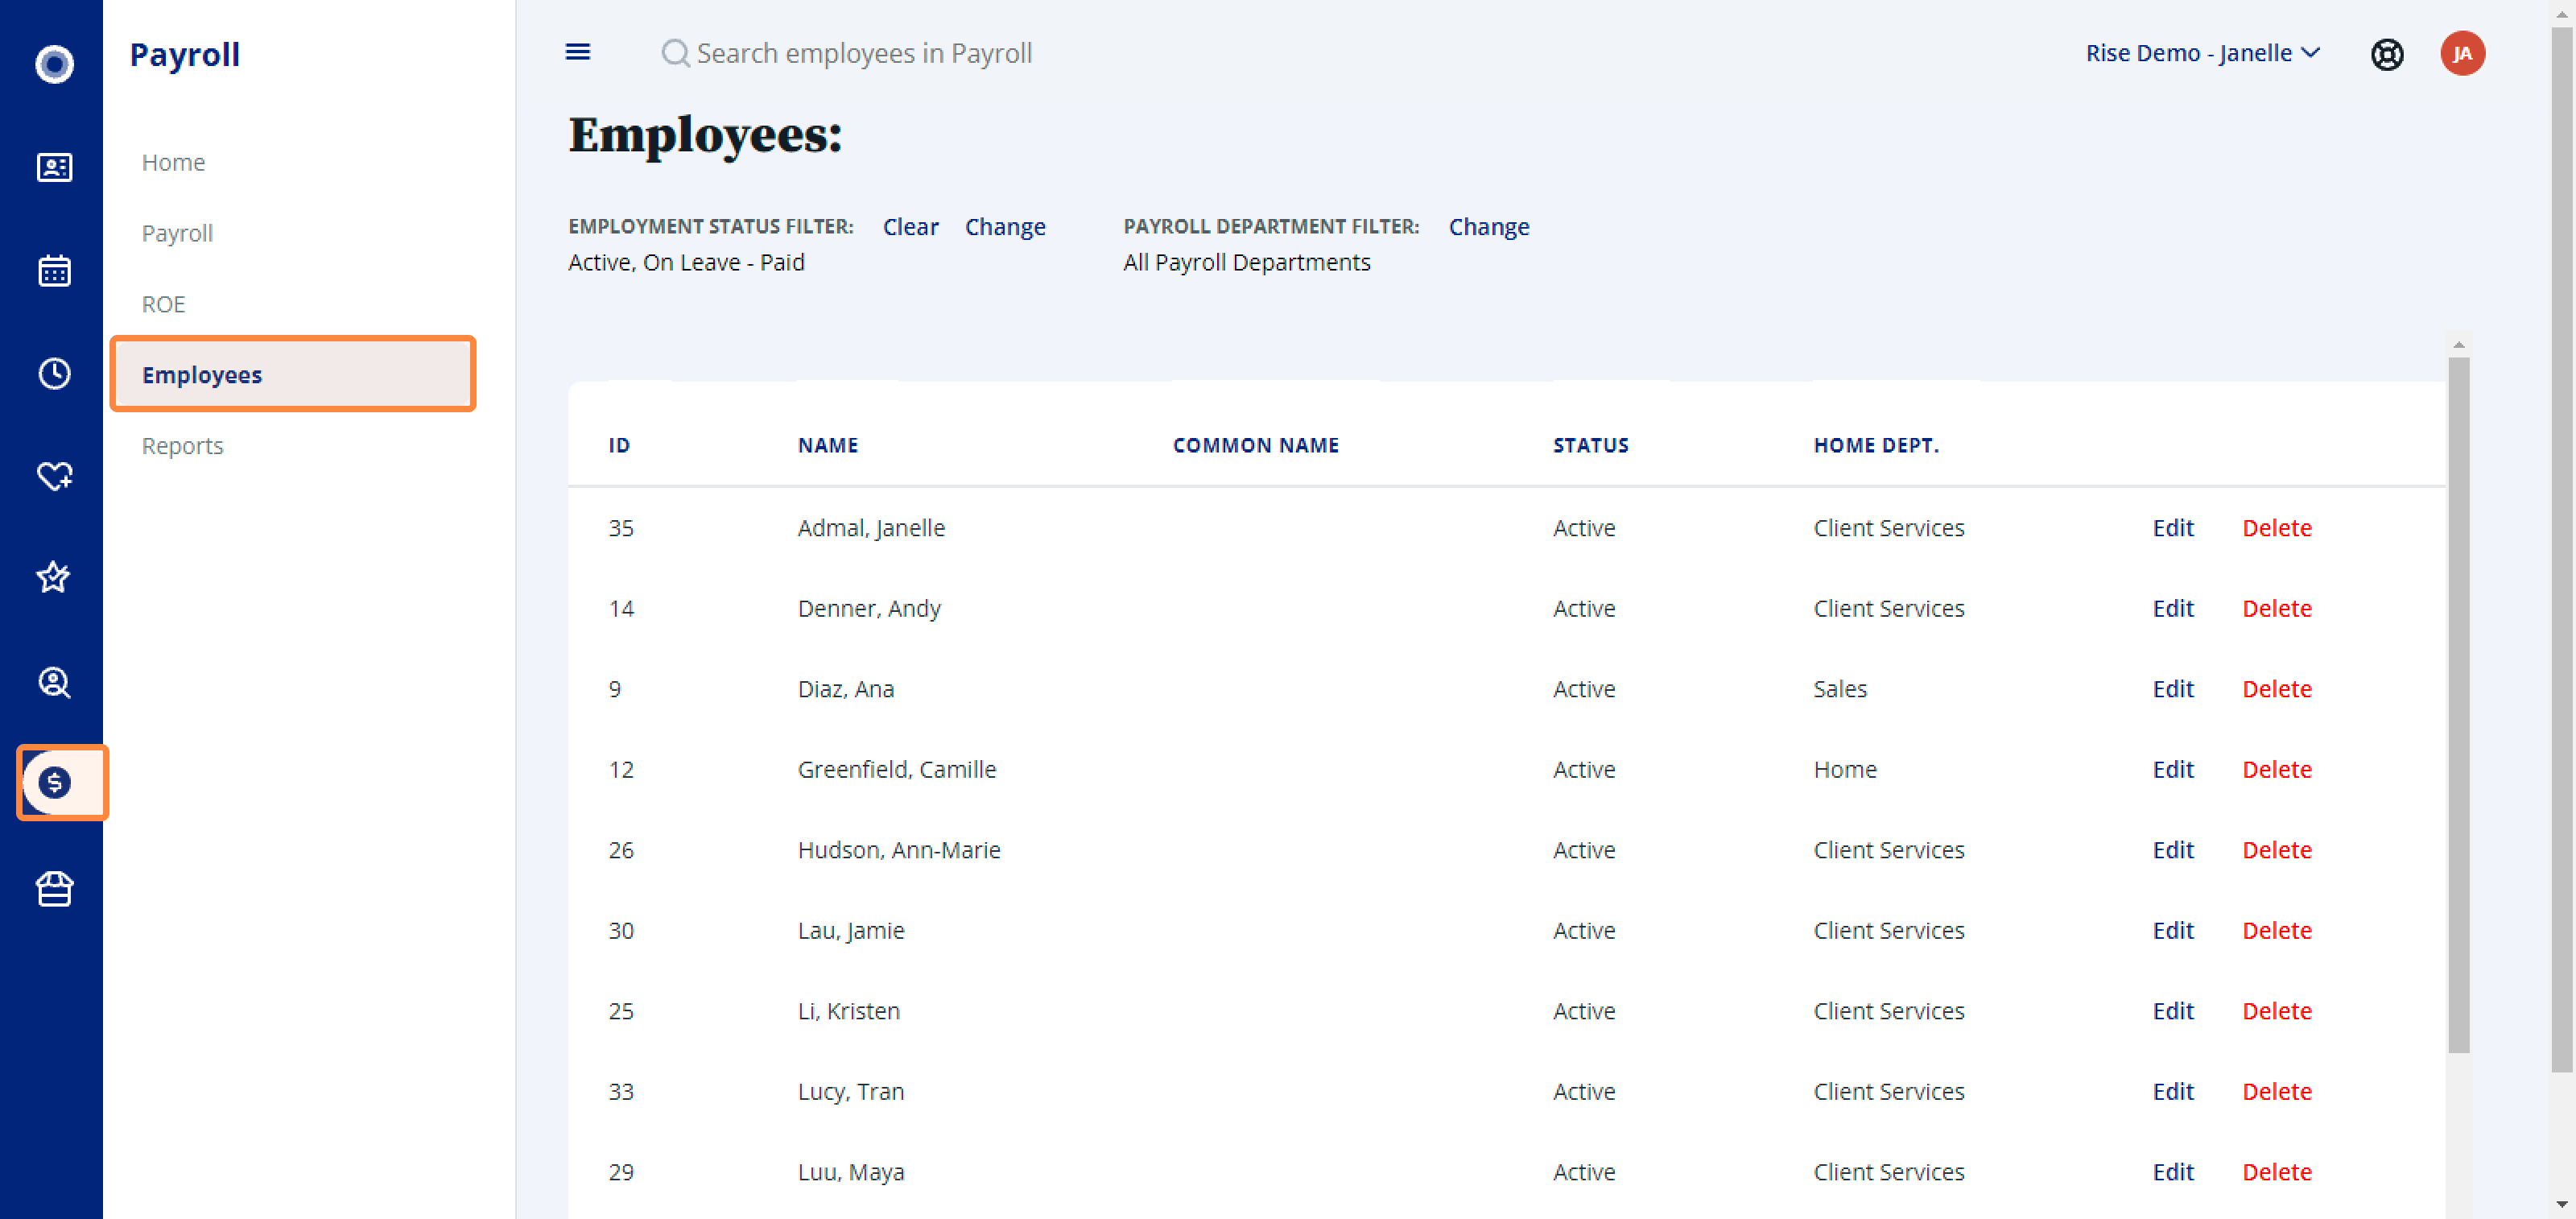Viewport: 2576px width, 1219px height.
Task: Edit Luu, Maya record
Action: click(x=2172, y=1172)
